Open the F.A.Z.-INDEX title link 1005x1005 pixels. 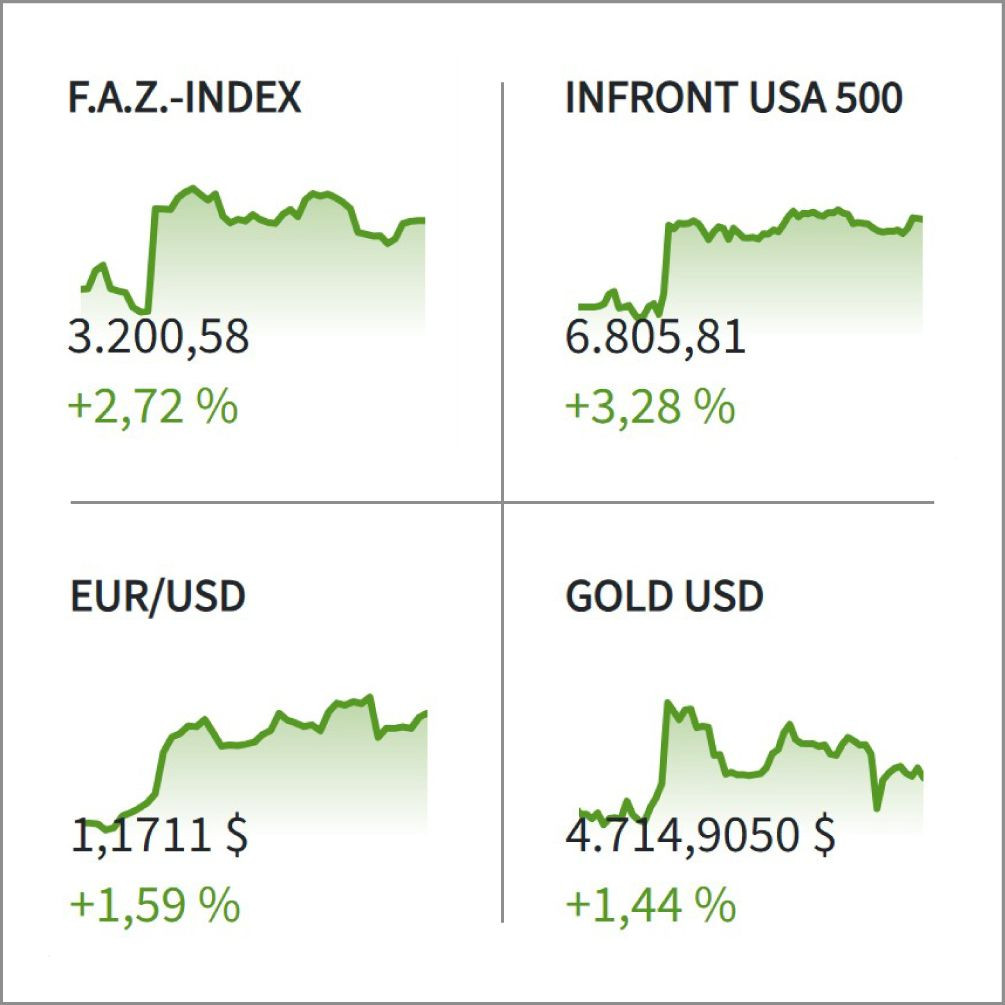tap(185, 98)
